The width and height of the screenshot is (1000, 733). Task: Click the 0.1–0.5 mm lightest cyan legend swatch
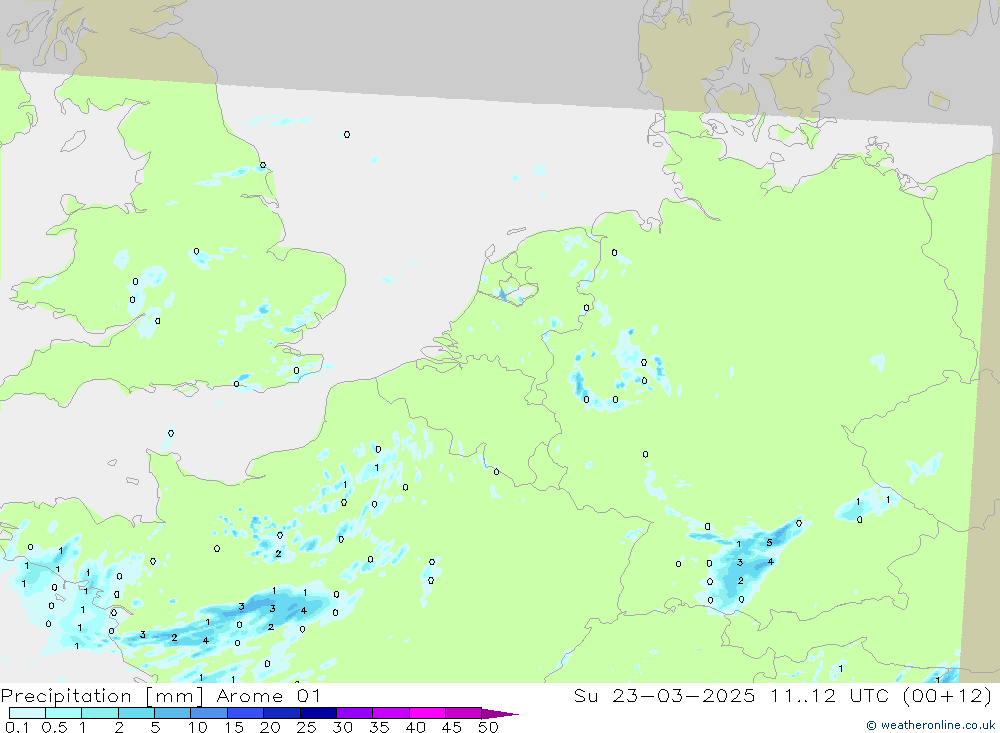pos(27,713)
